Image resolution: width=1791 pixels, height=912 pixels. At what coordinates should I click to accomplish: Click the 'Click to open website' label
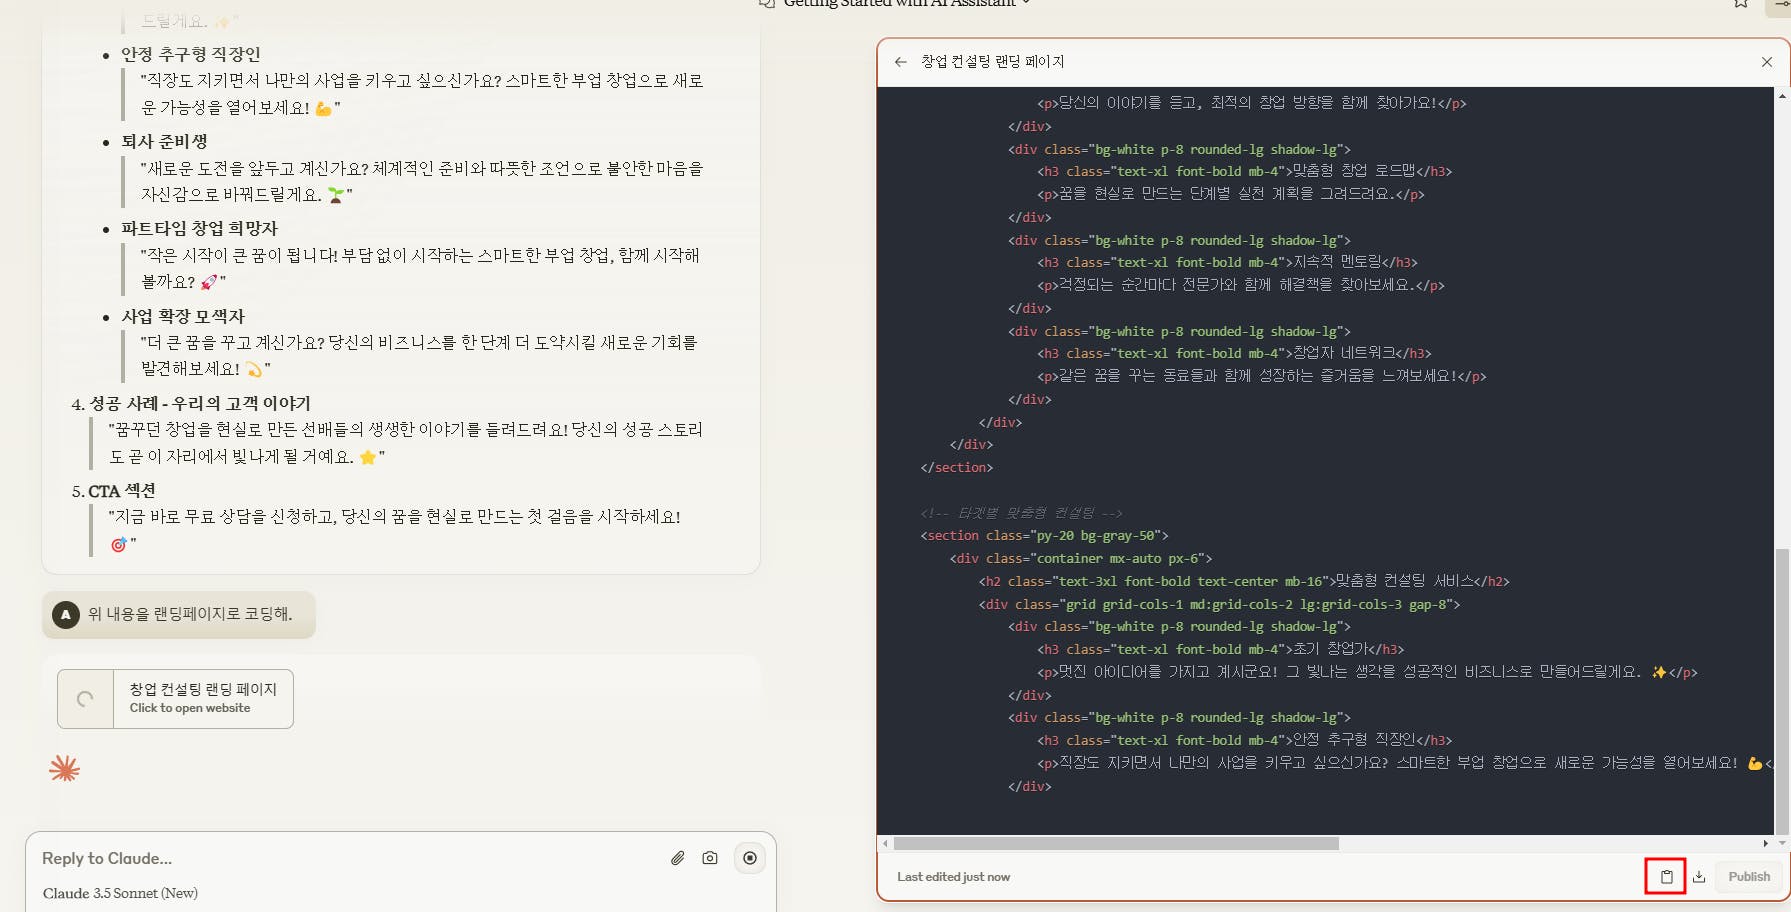[x=190, y=708]
